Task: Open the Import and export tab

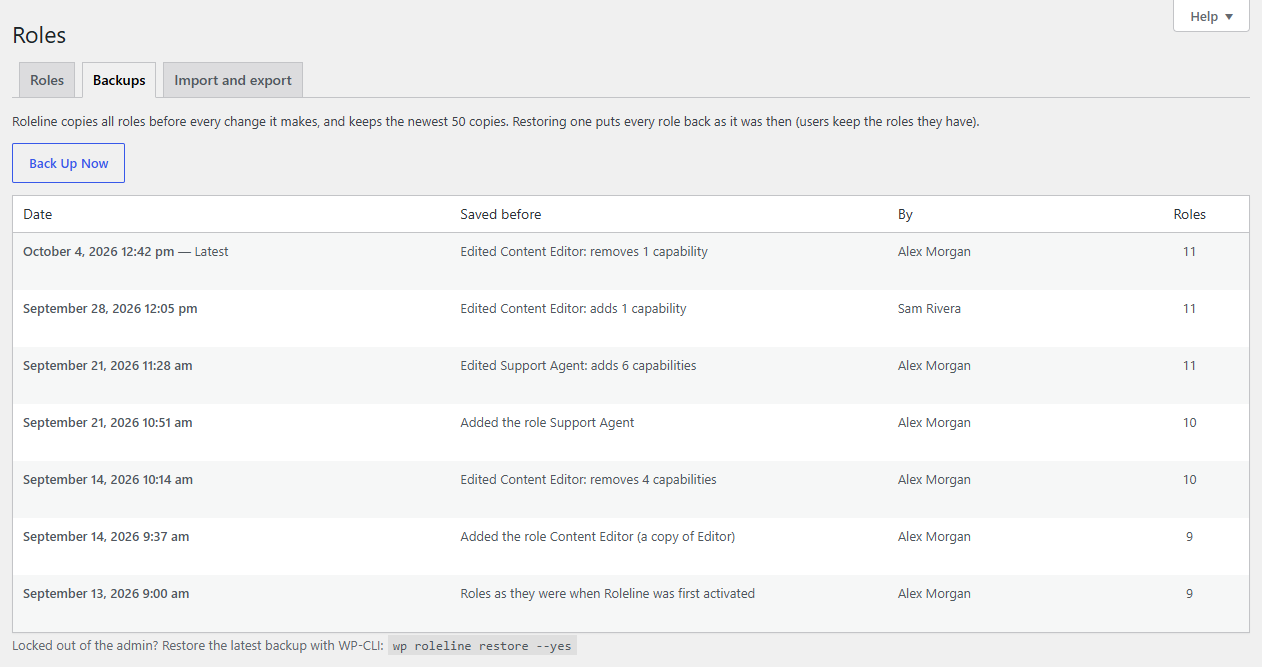Action: coord(233,80)
